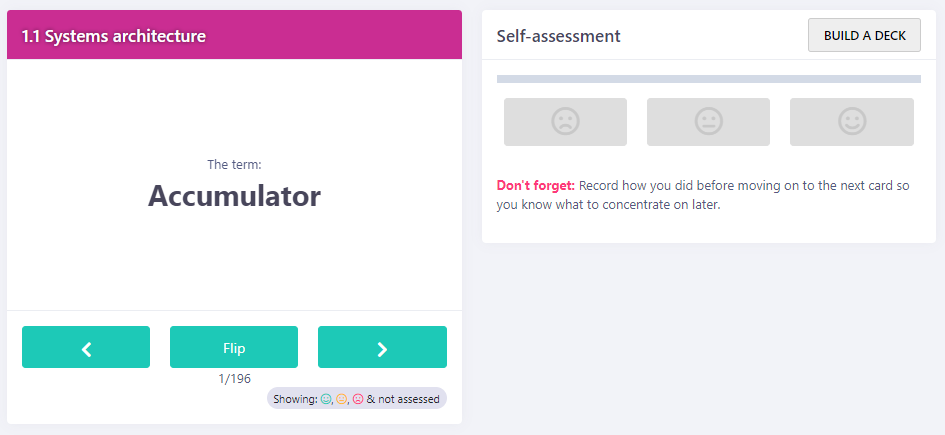The image size is (945, 435).
Task: Click the 'Don't forget:' reminder label
Action: pyautogui.click(x=535, y=185)
